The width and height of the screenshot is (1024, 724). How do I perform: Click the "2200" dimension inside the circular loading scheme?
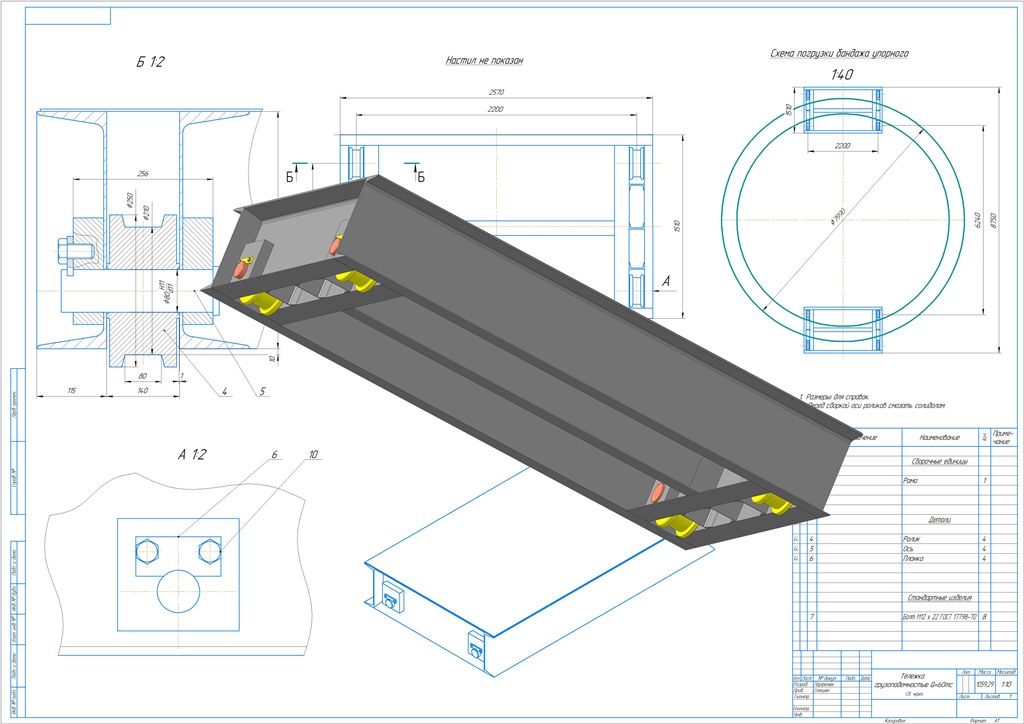(842, 146)
